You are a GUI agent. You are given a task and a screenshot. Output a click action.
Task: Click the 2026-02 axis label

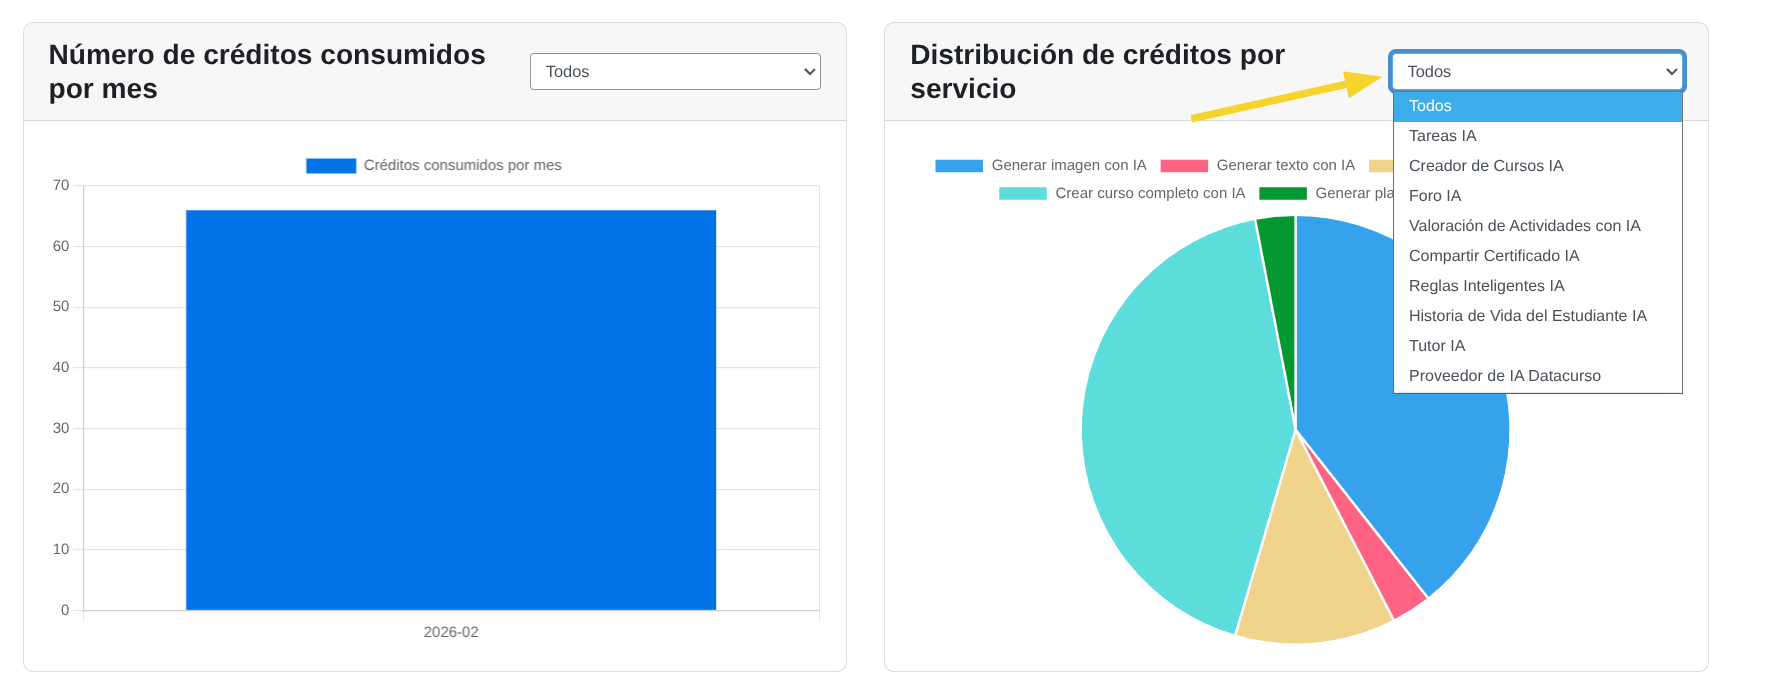pos(451,633)
